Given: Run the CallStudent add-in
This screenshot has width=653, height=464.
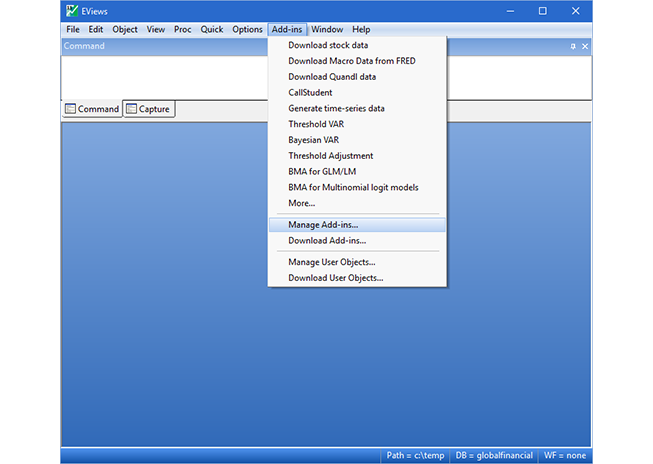Looking at the screenshot, I should point(357,92).
